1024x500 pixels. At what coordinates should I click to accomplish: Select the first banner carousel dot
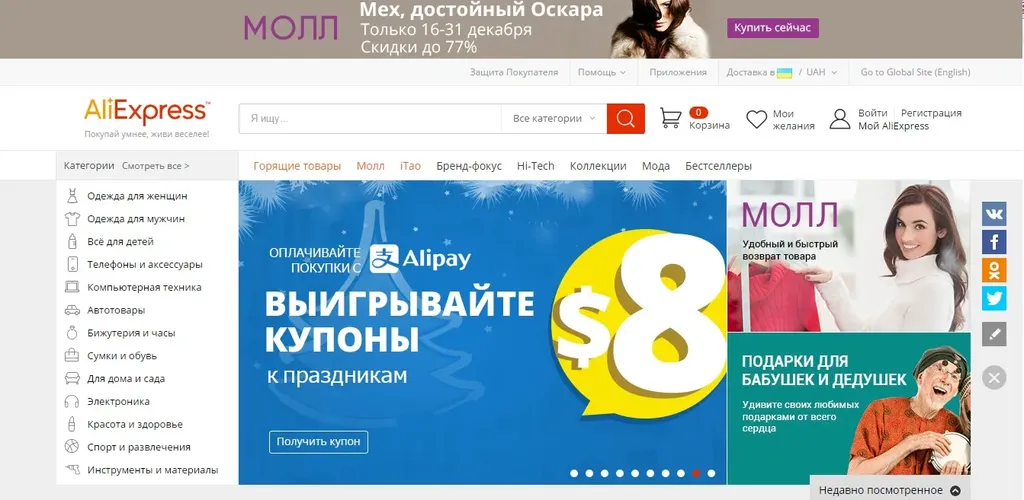[x=574, y=473]
